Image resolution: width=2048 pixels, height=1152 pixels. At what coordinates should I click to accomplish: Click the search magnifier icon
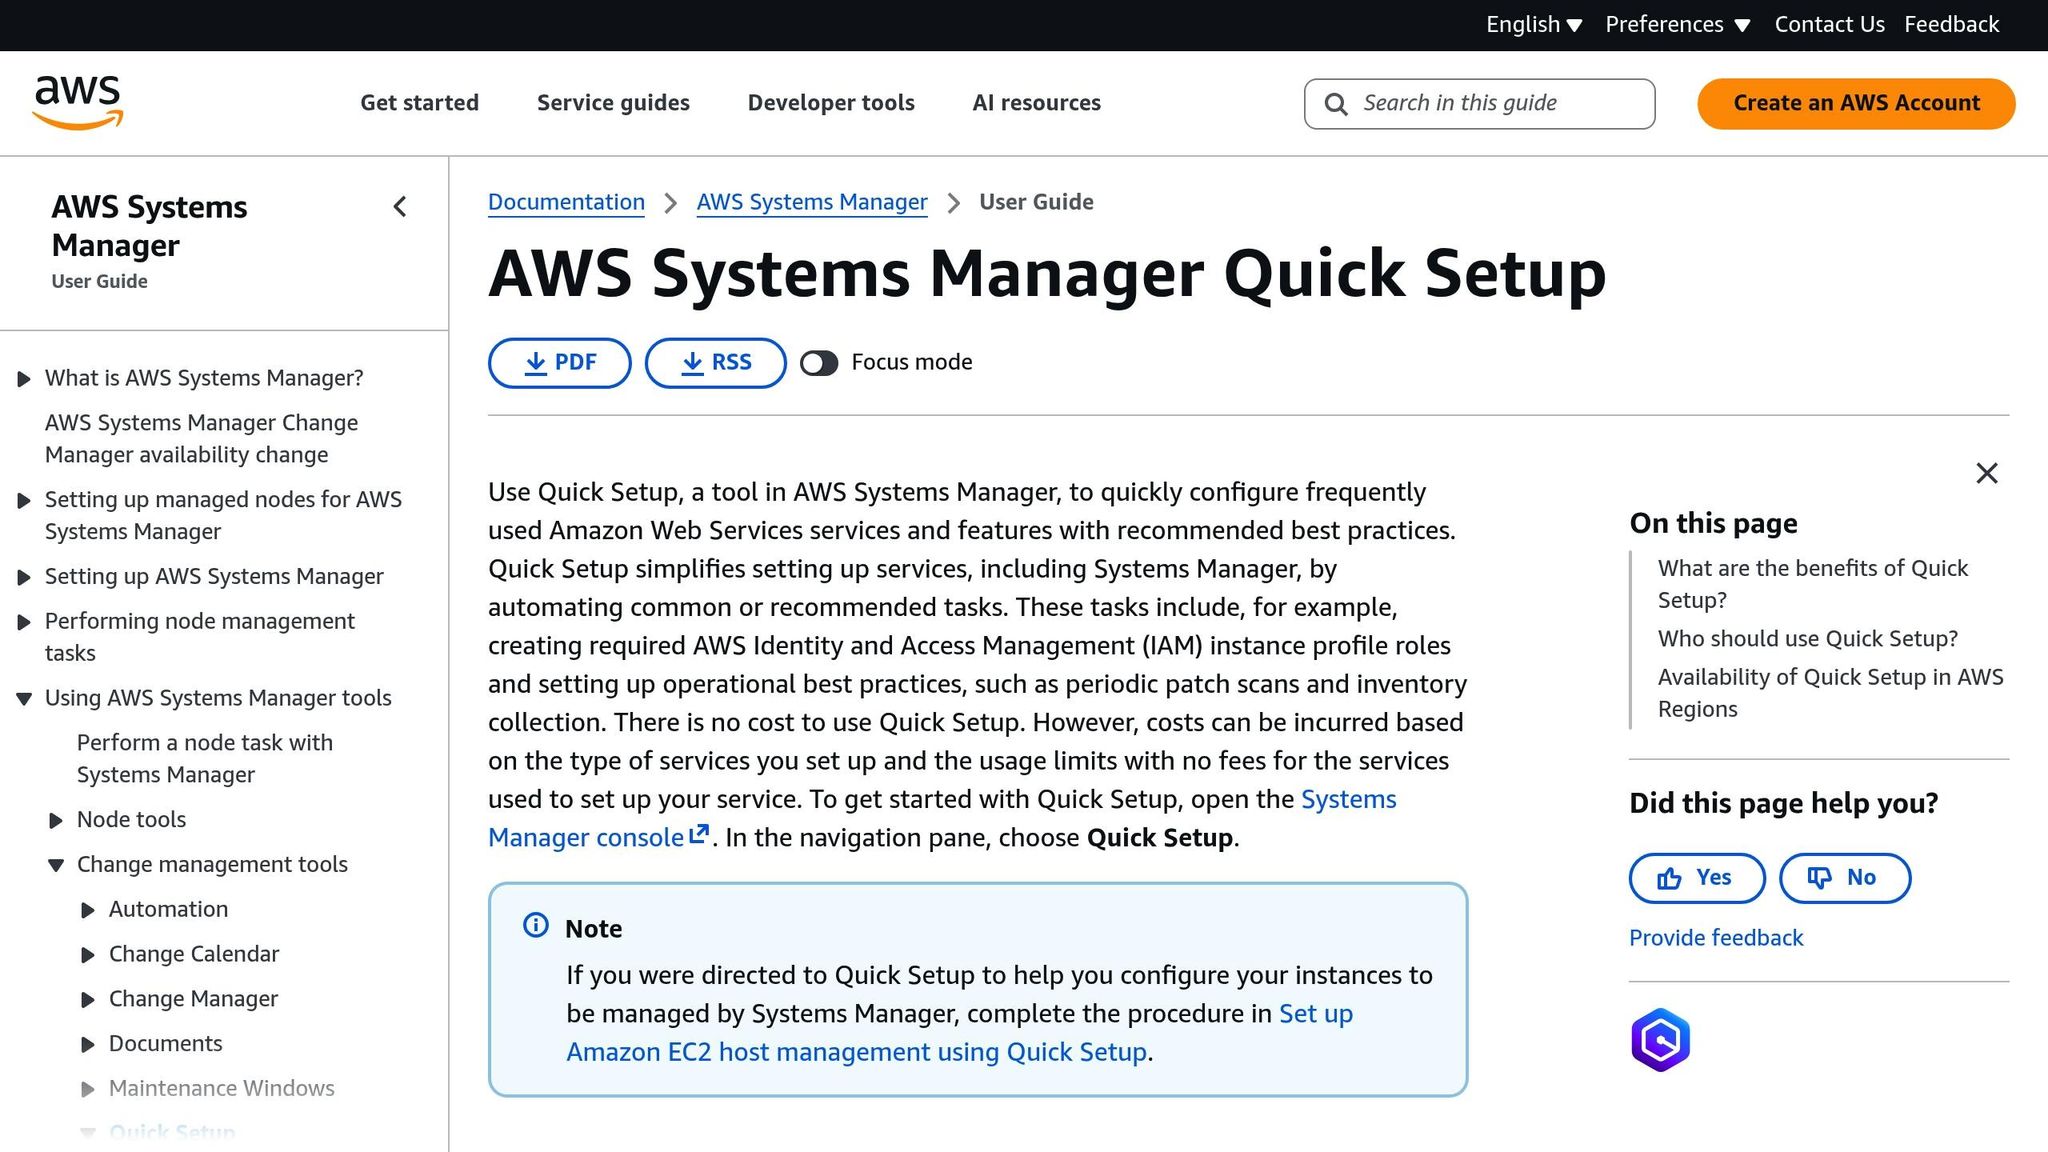point(1335,104)
